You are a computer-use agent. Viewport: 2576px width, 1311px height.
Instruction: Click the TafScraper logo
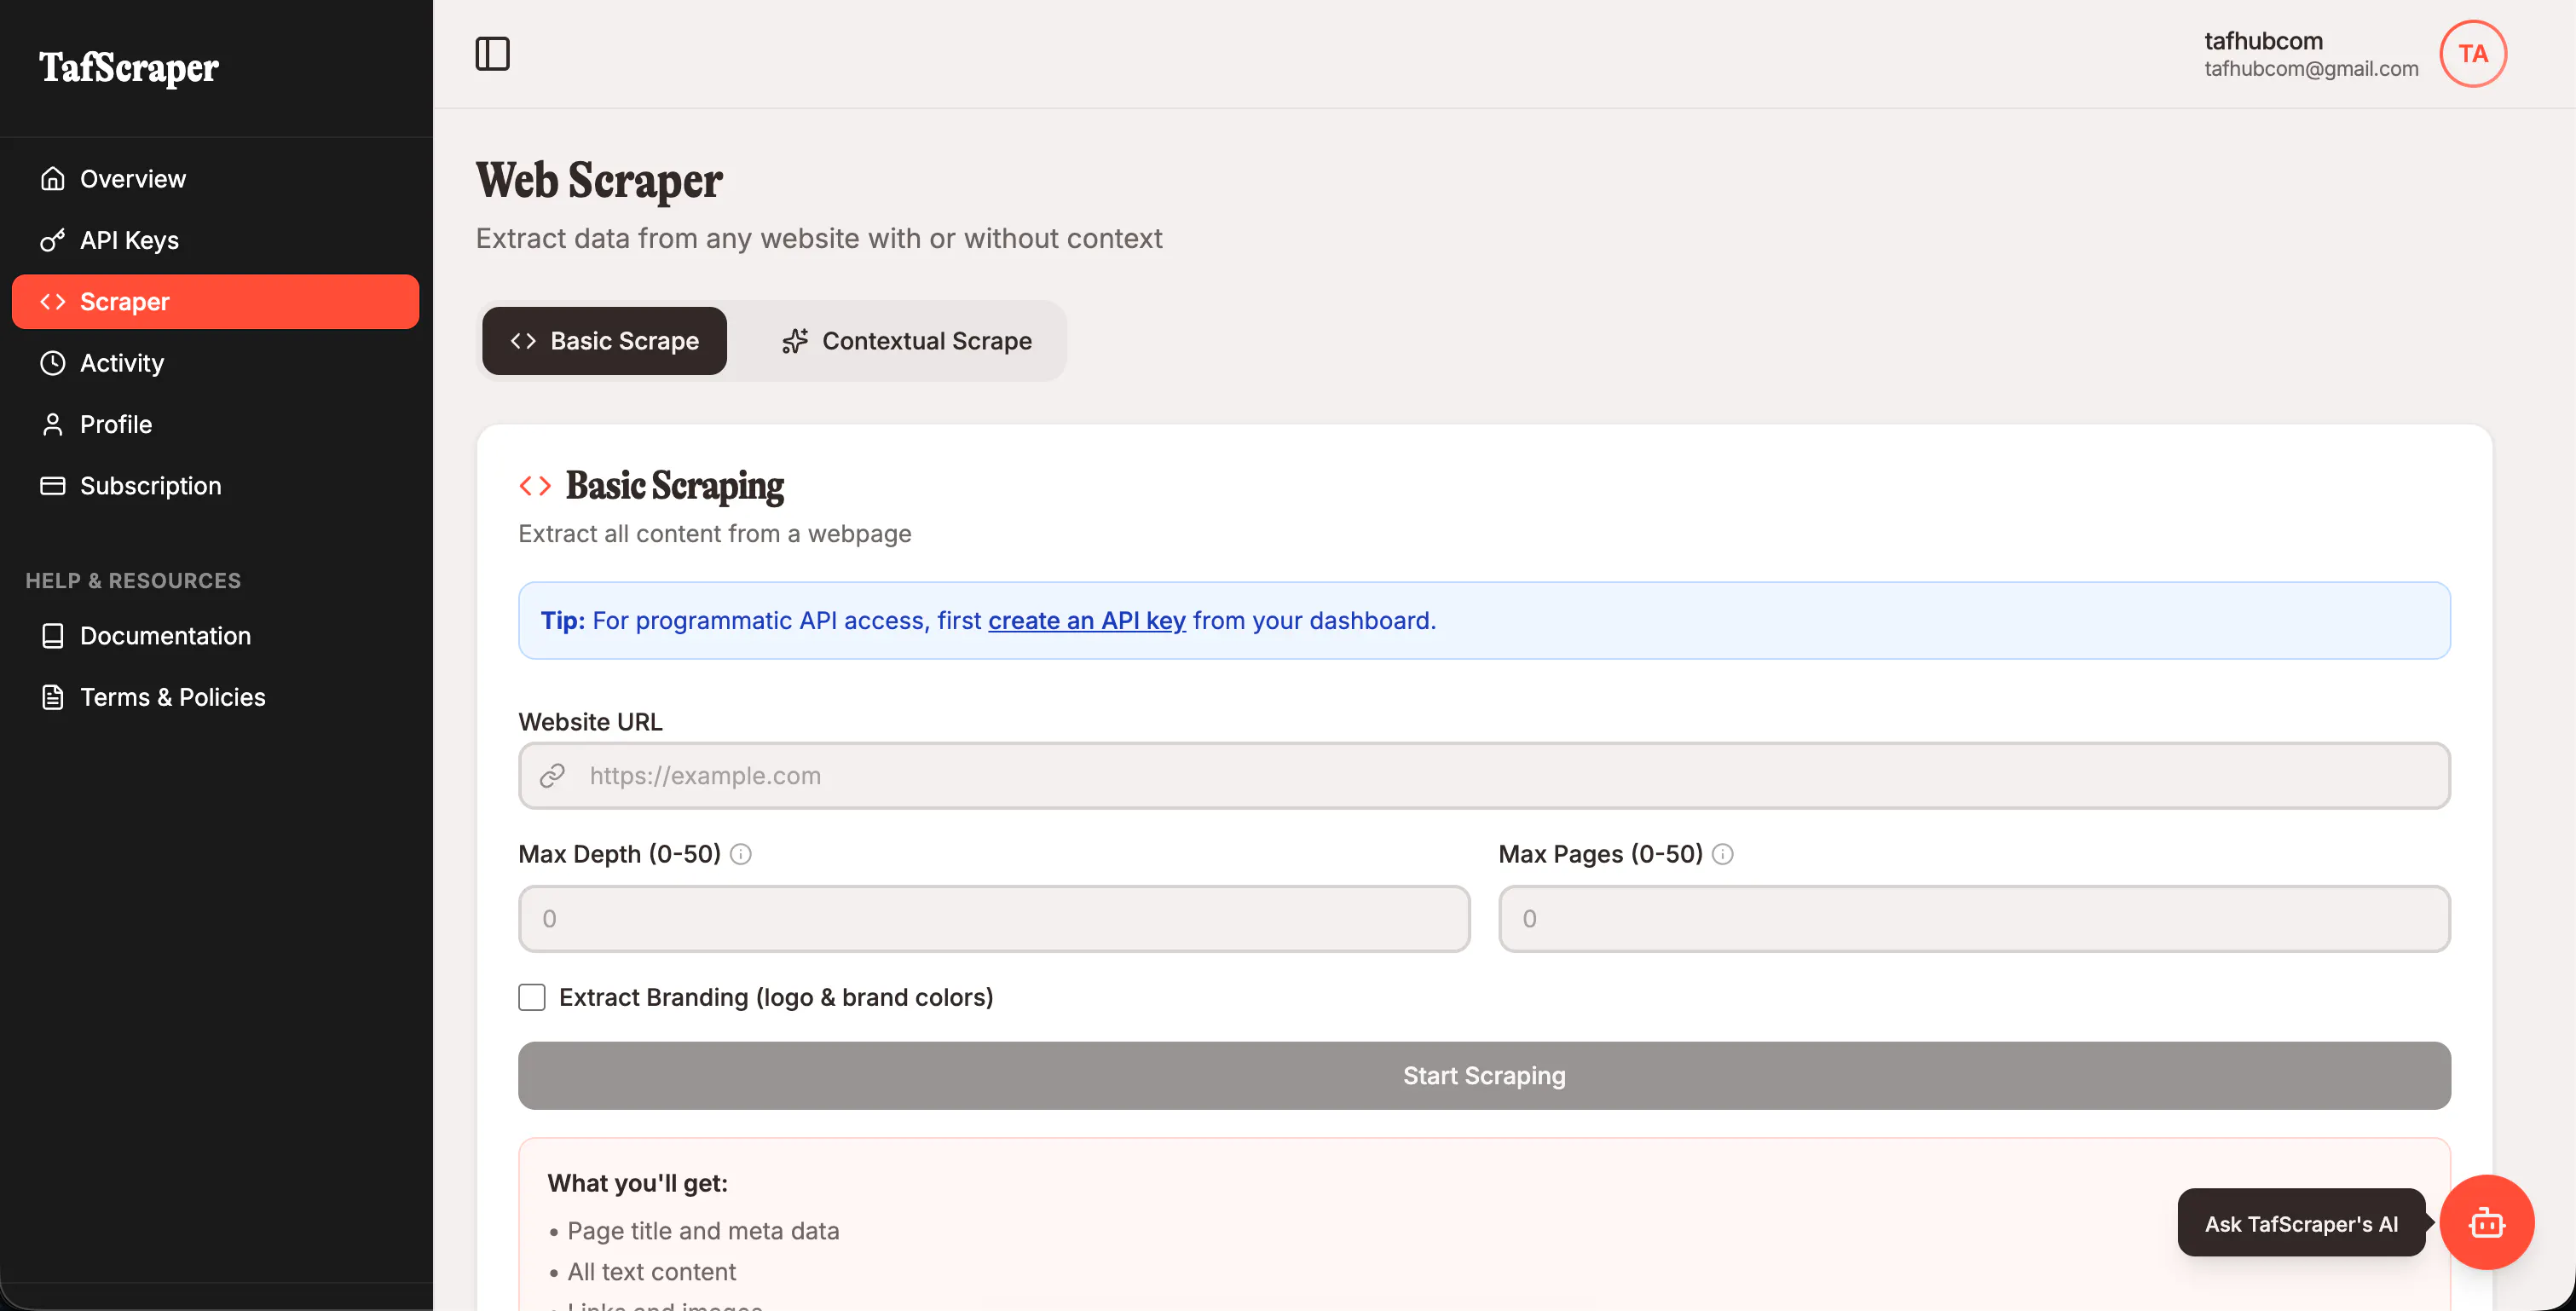(129, 67)
